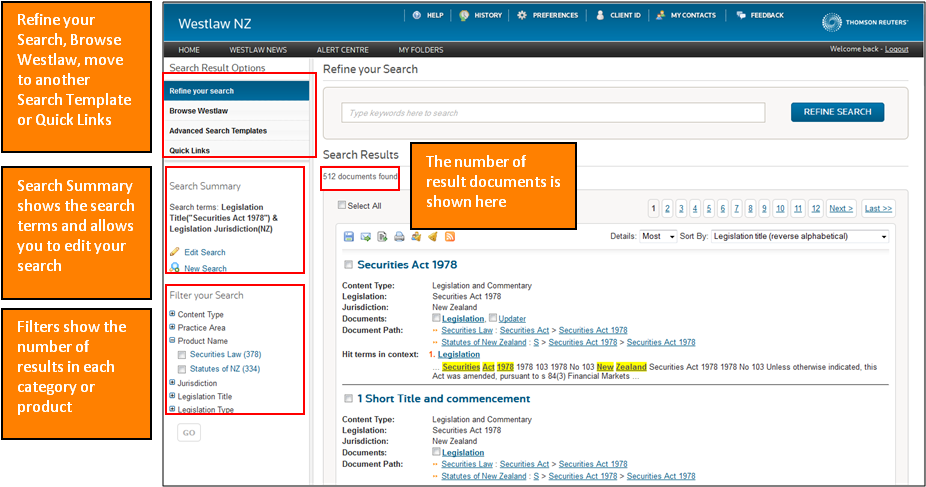926x487 pixels.
Task: Click the print results icon
Action: coord(399,237)
